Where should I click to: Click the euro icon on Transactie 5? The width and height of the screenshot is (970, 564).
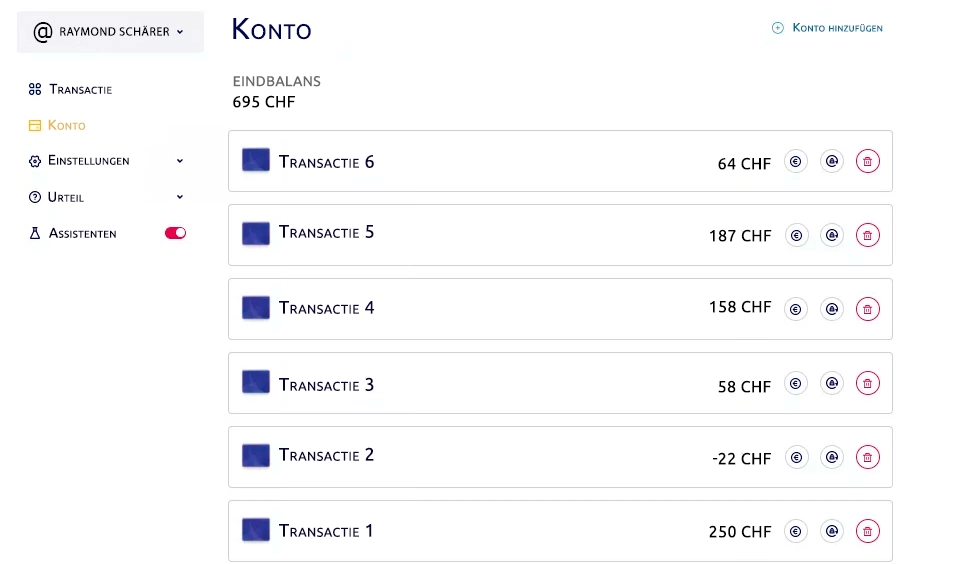point(796,236)
